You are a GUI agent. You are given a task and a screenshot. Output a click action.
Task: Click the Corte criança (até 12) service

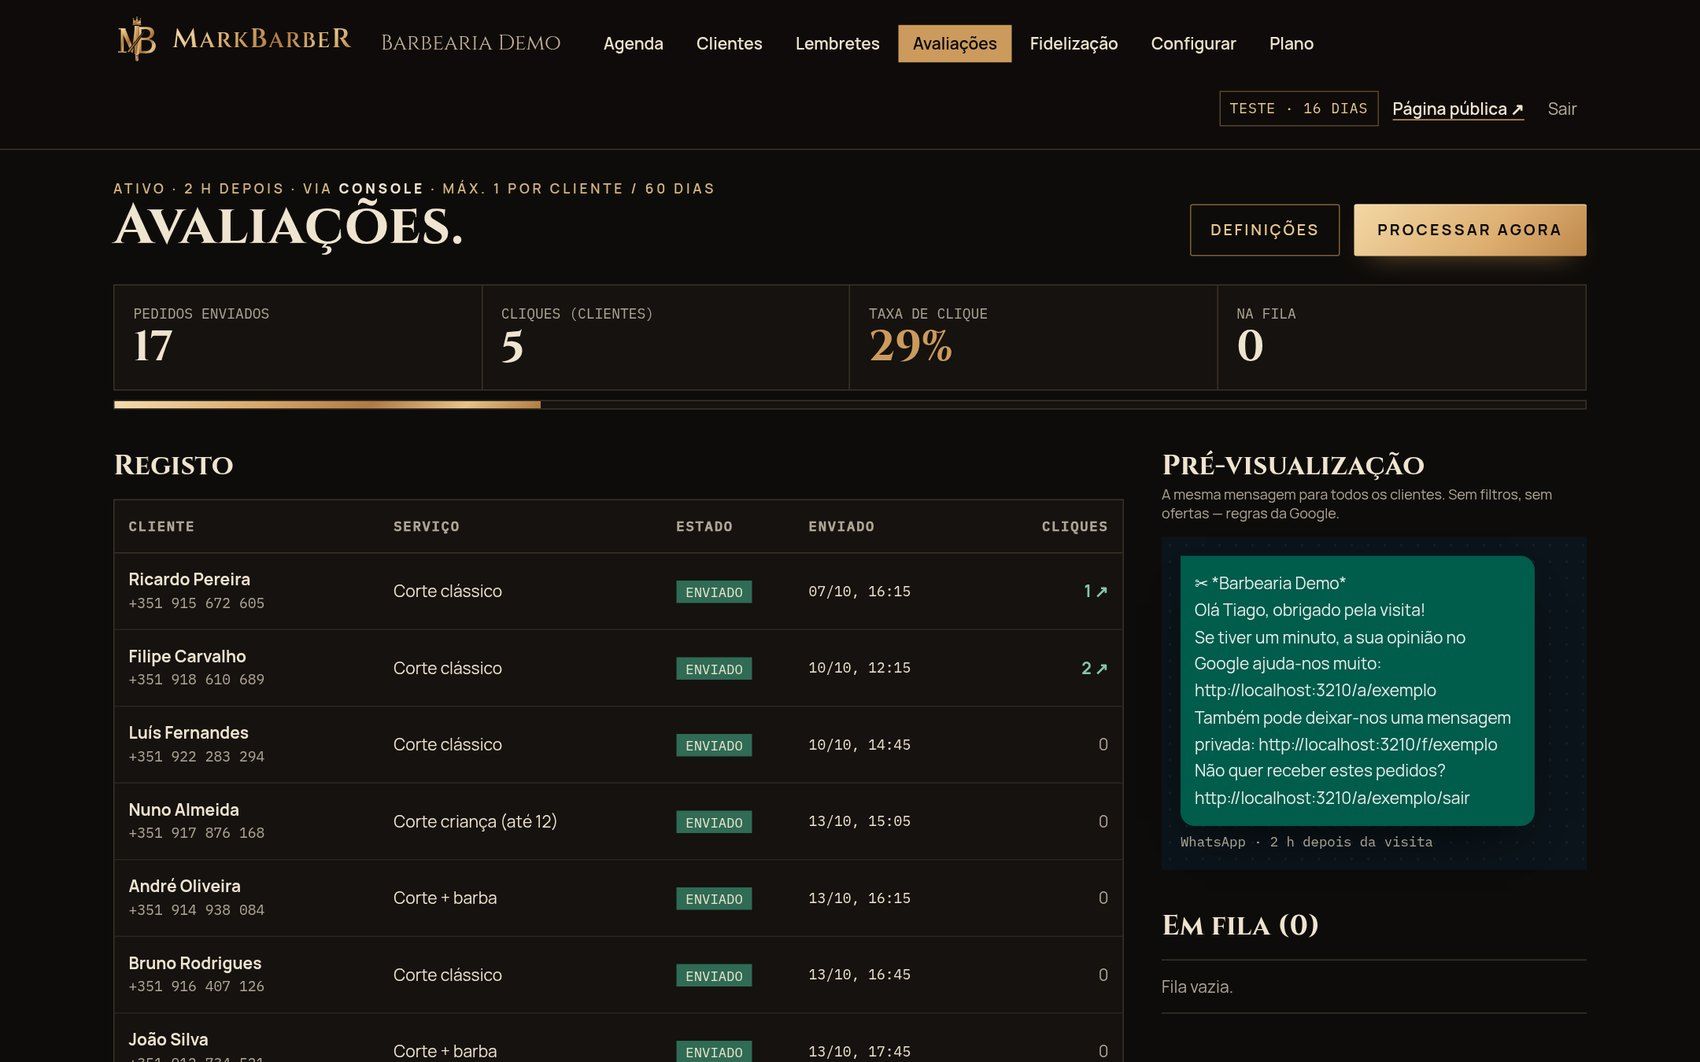click(x=475, y=822)
